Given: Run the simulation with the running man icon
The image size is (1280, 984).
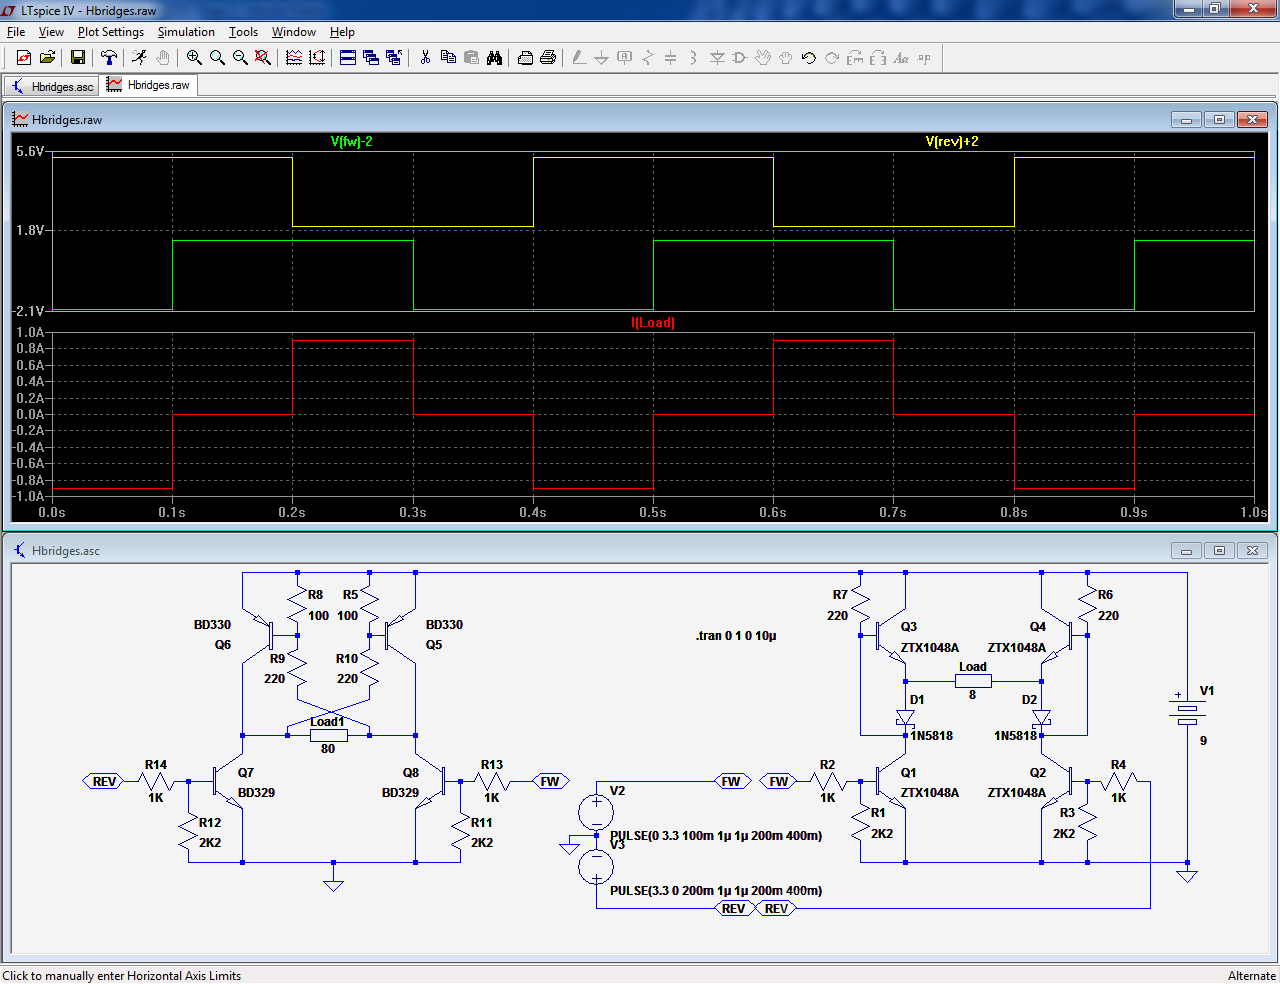Looking at the screenshot, I should 139,58.
